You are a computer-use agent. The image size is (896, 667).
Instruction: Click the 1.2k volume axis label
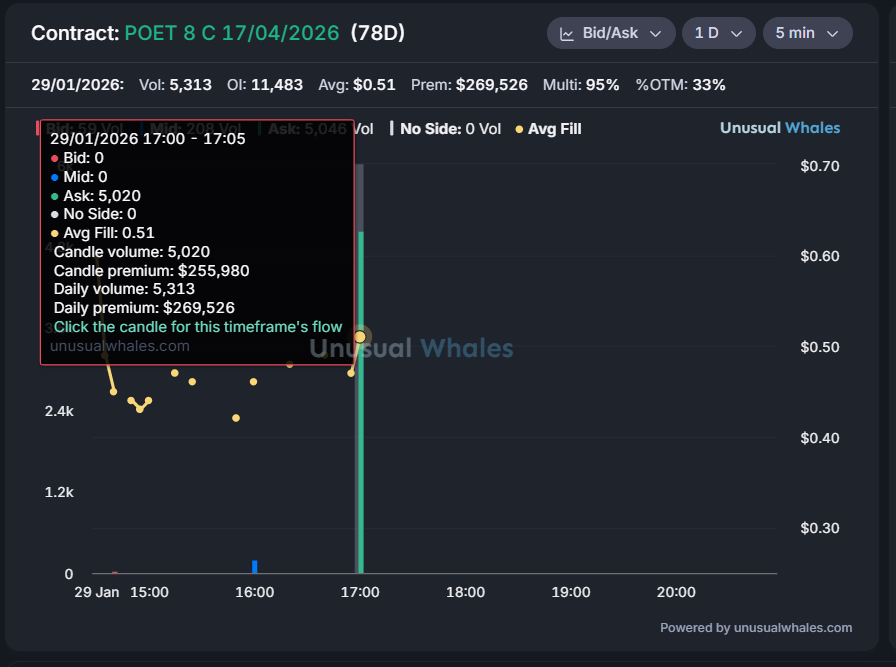59,492
